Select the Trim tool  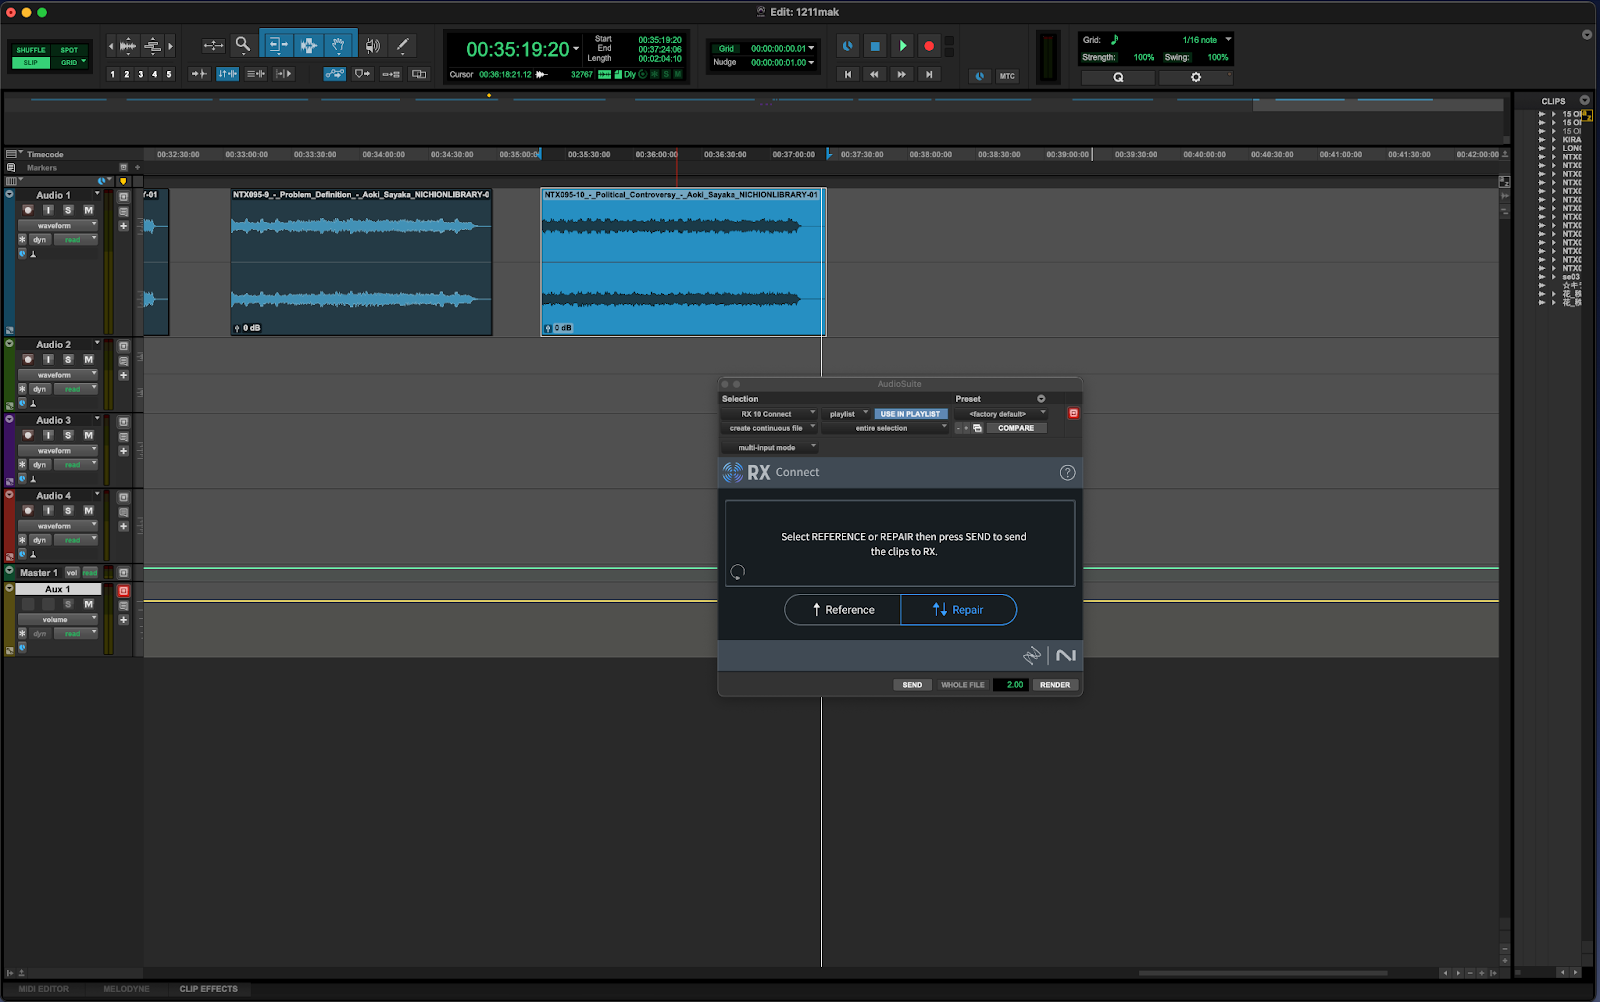278,45
